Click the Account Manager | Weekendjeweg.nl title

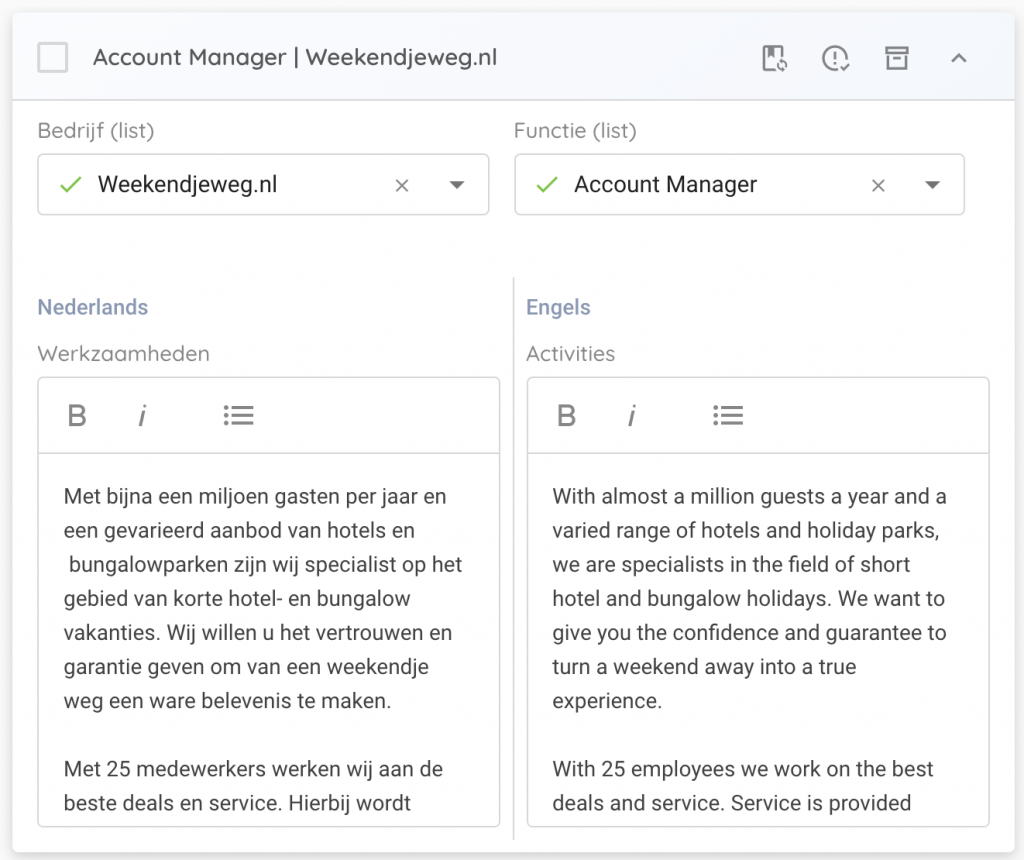295,58
